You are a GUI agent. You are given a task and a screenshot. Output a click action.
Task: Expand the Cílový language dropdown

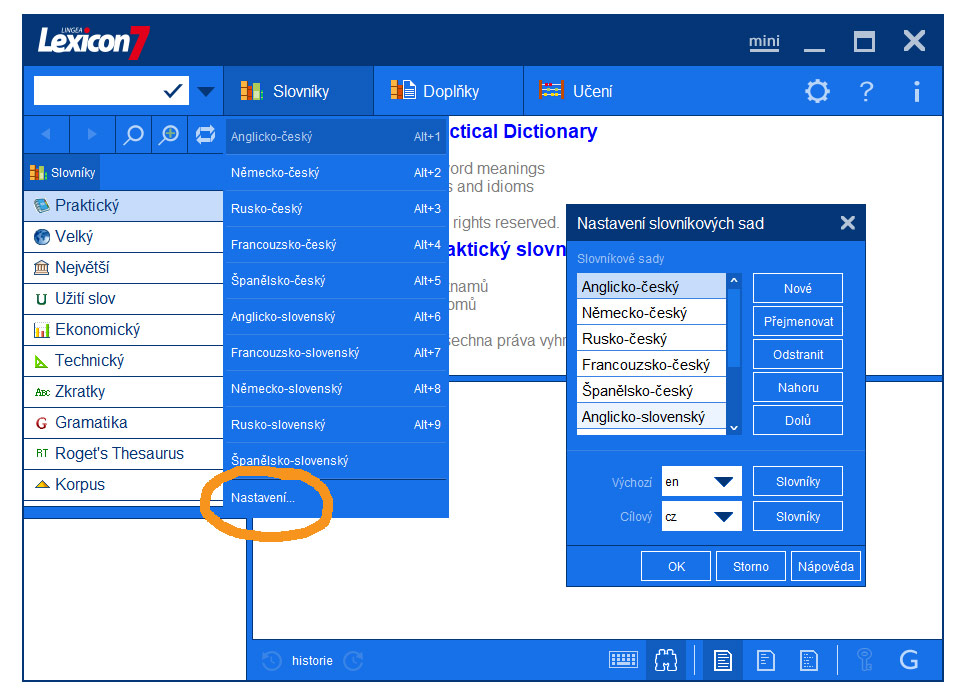[723, 516]
